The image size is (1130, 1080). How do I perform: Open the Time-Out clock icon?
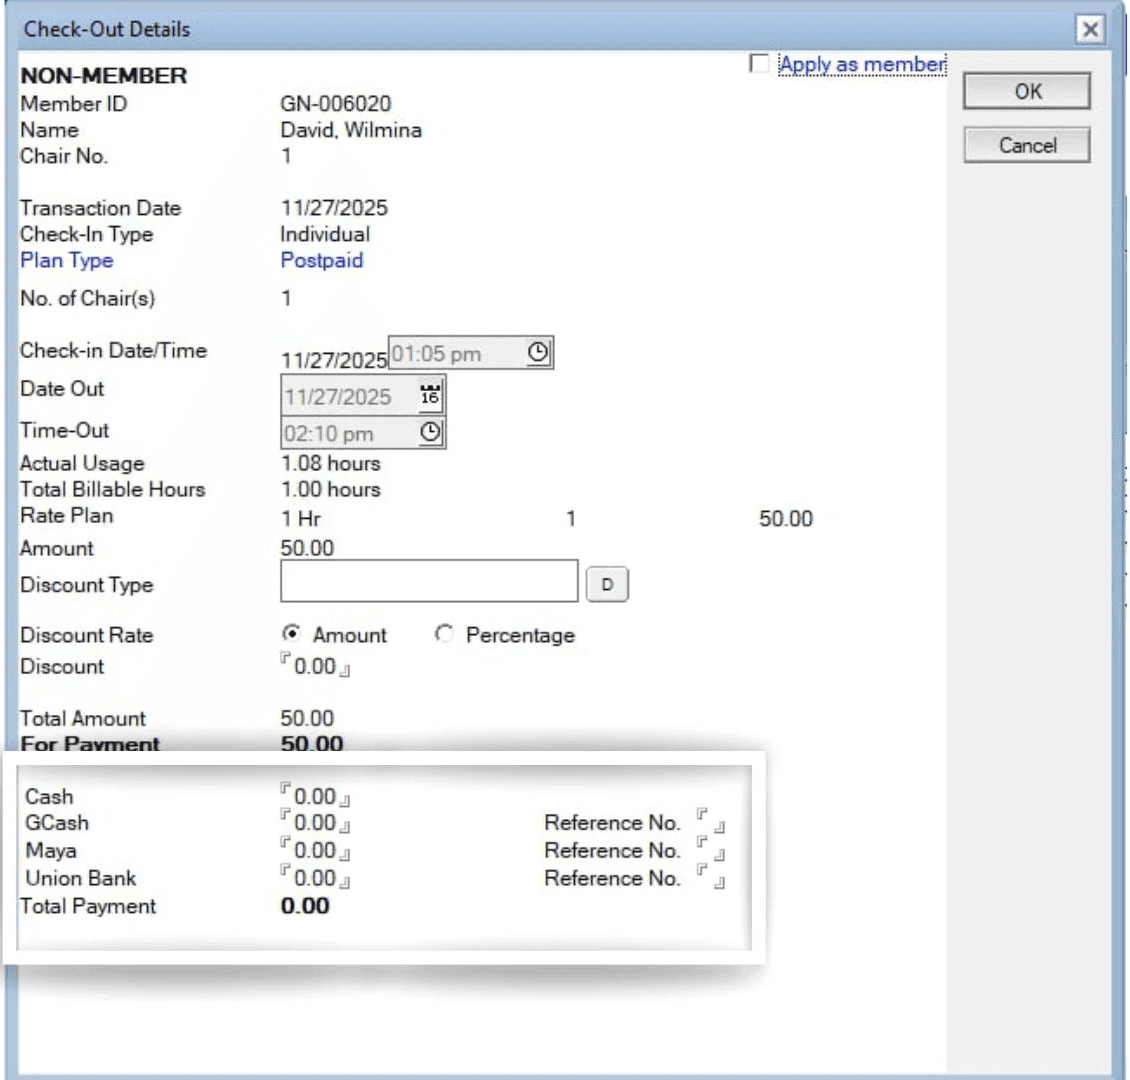(x=430, y=432)
